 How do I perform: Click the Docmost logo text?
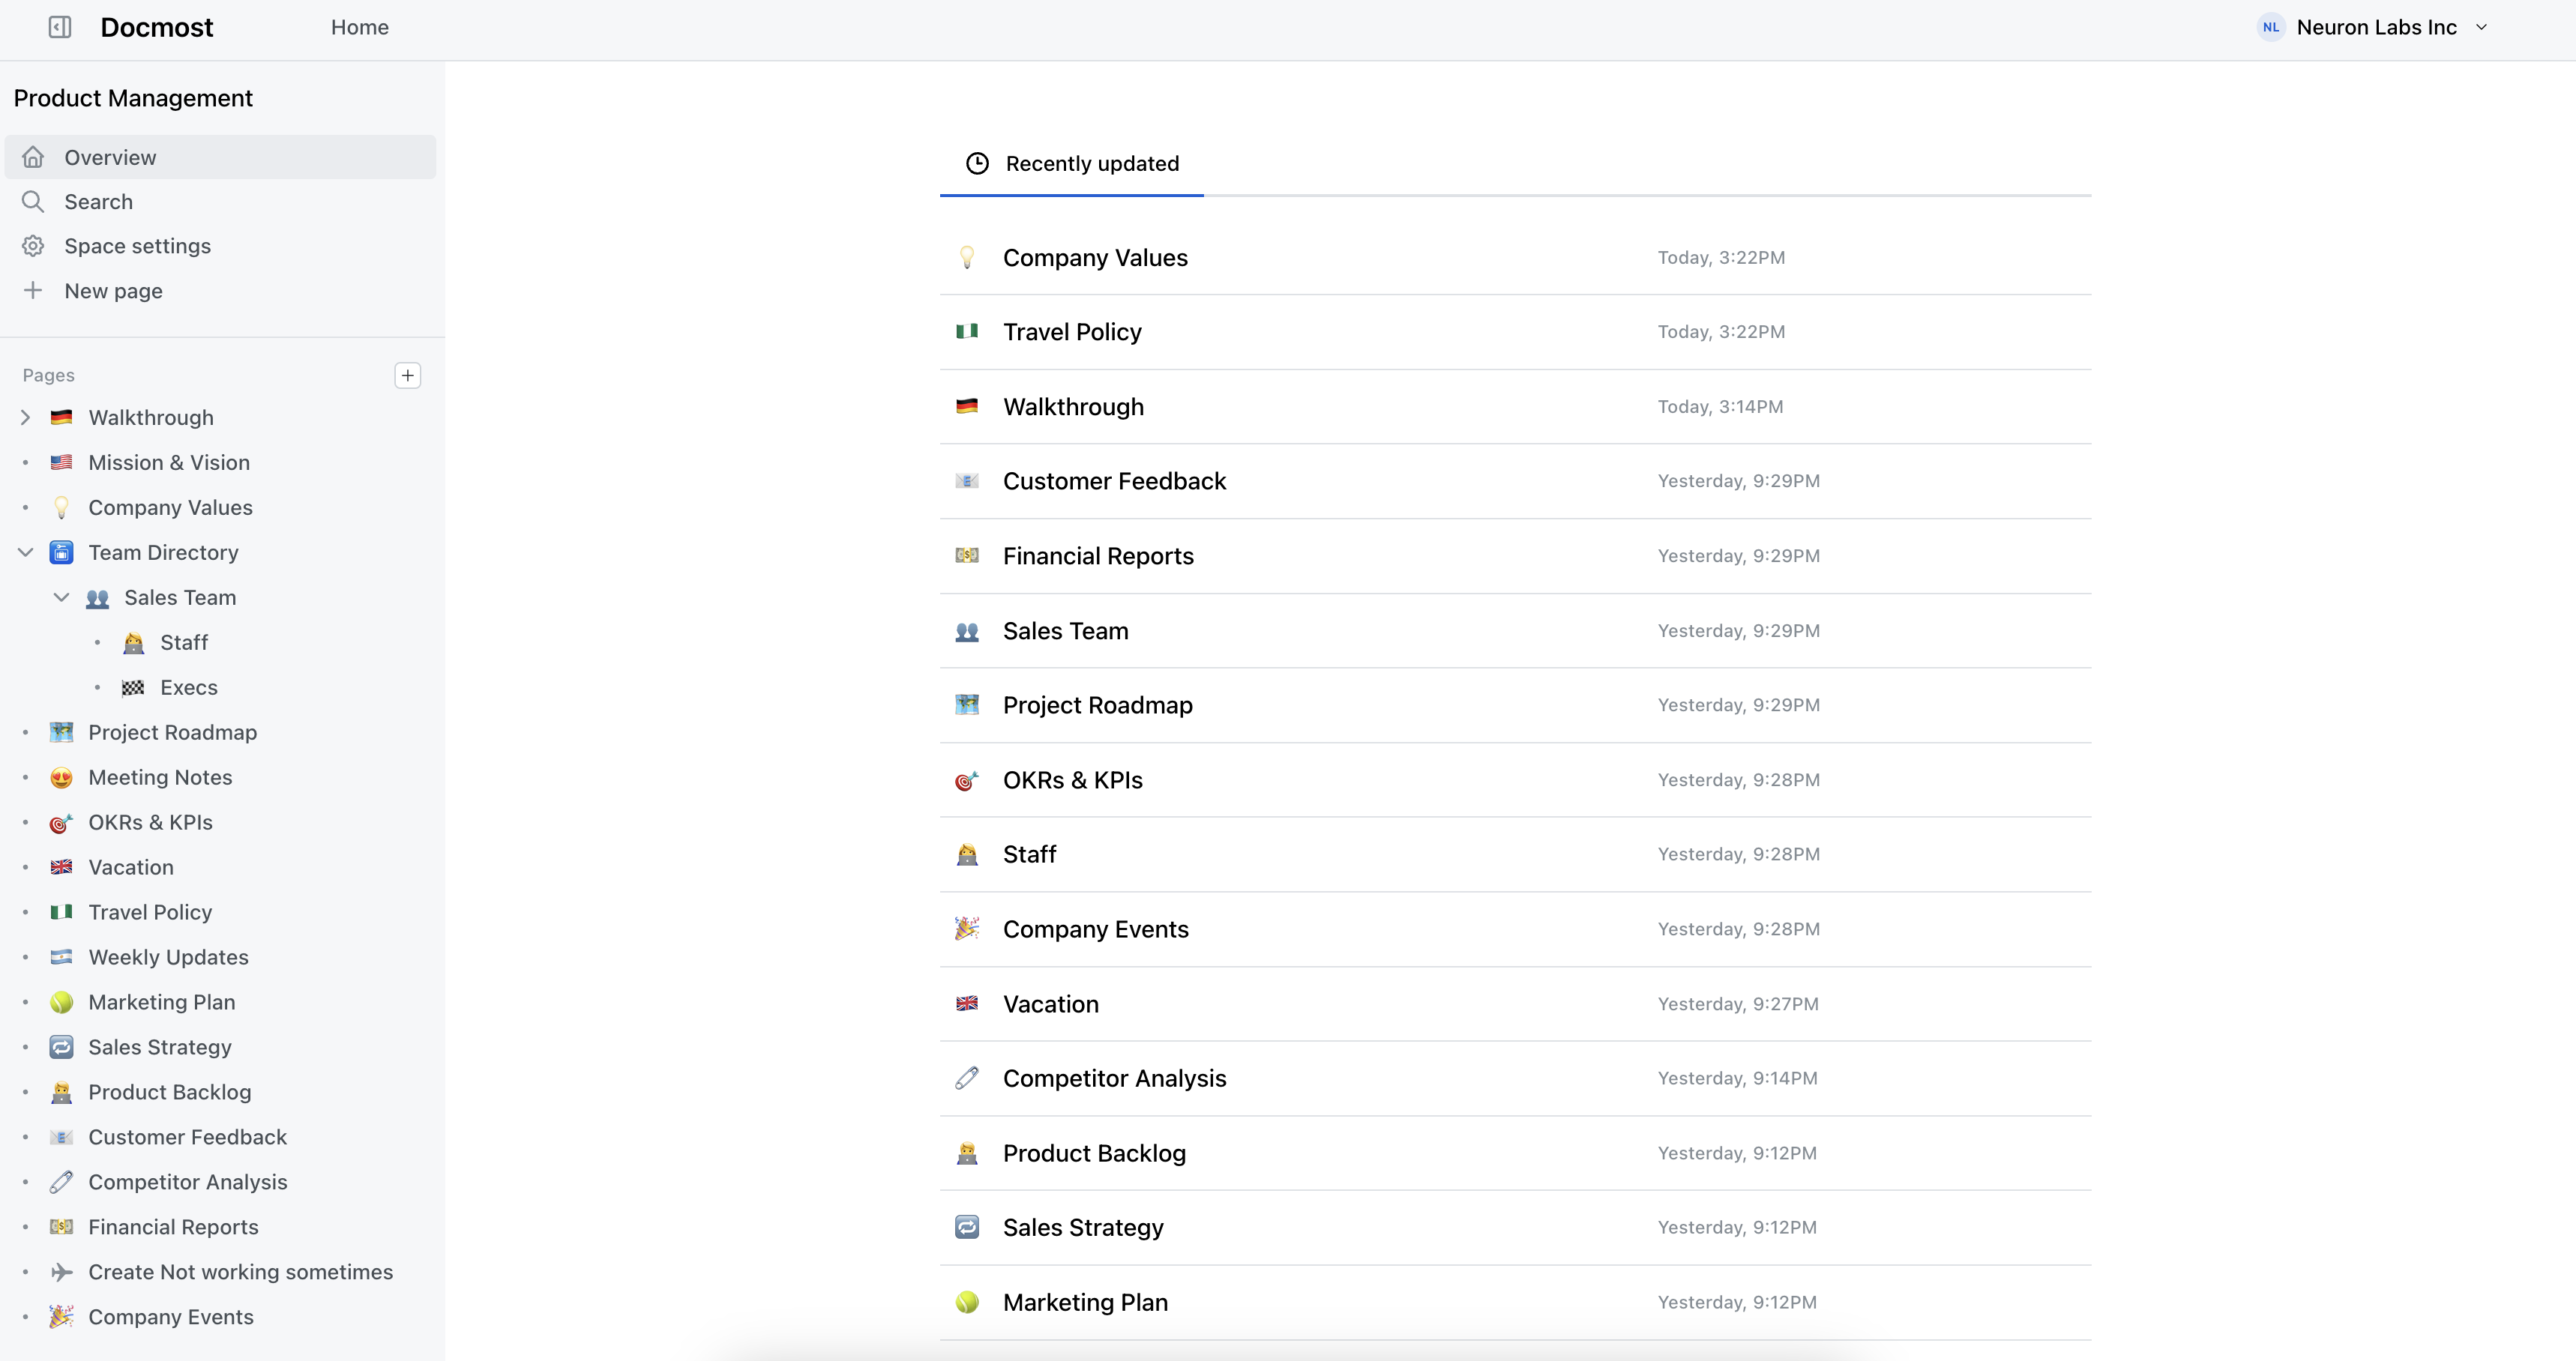(x=157, y=27)
